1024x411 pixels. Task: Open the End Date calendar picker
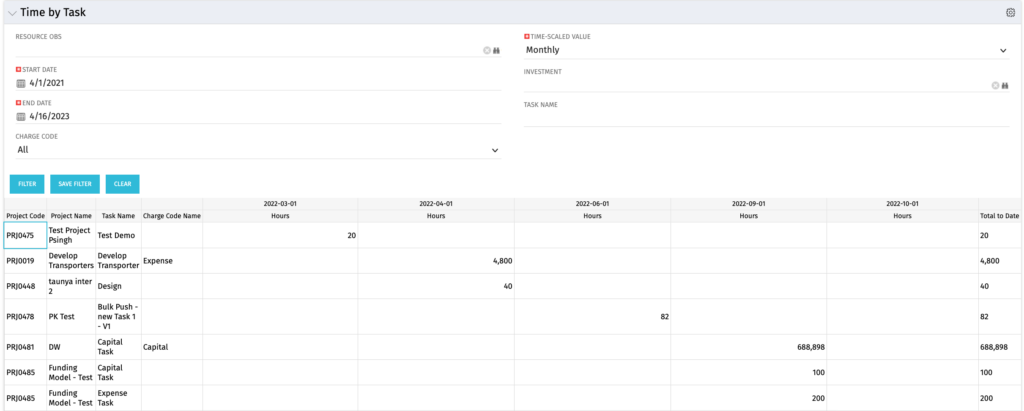click(x=20, y=116)
